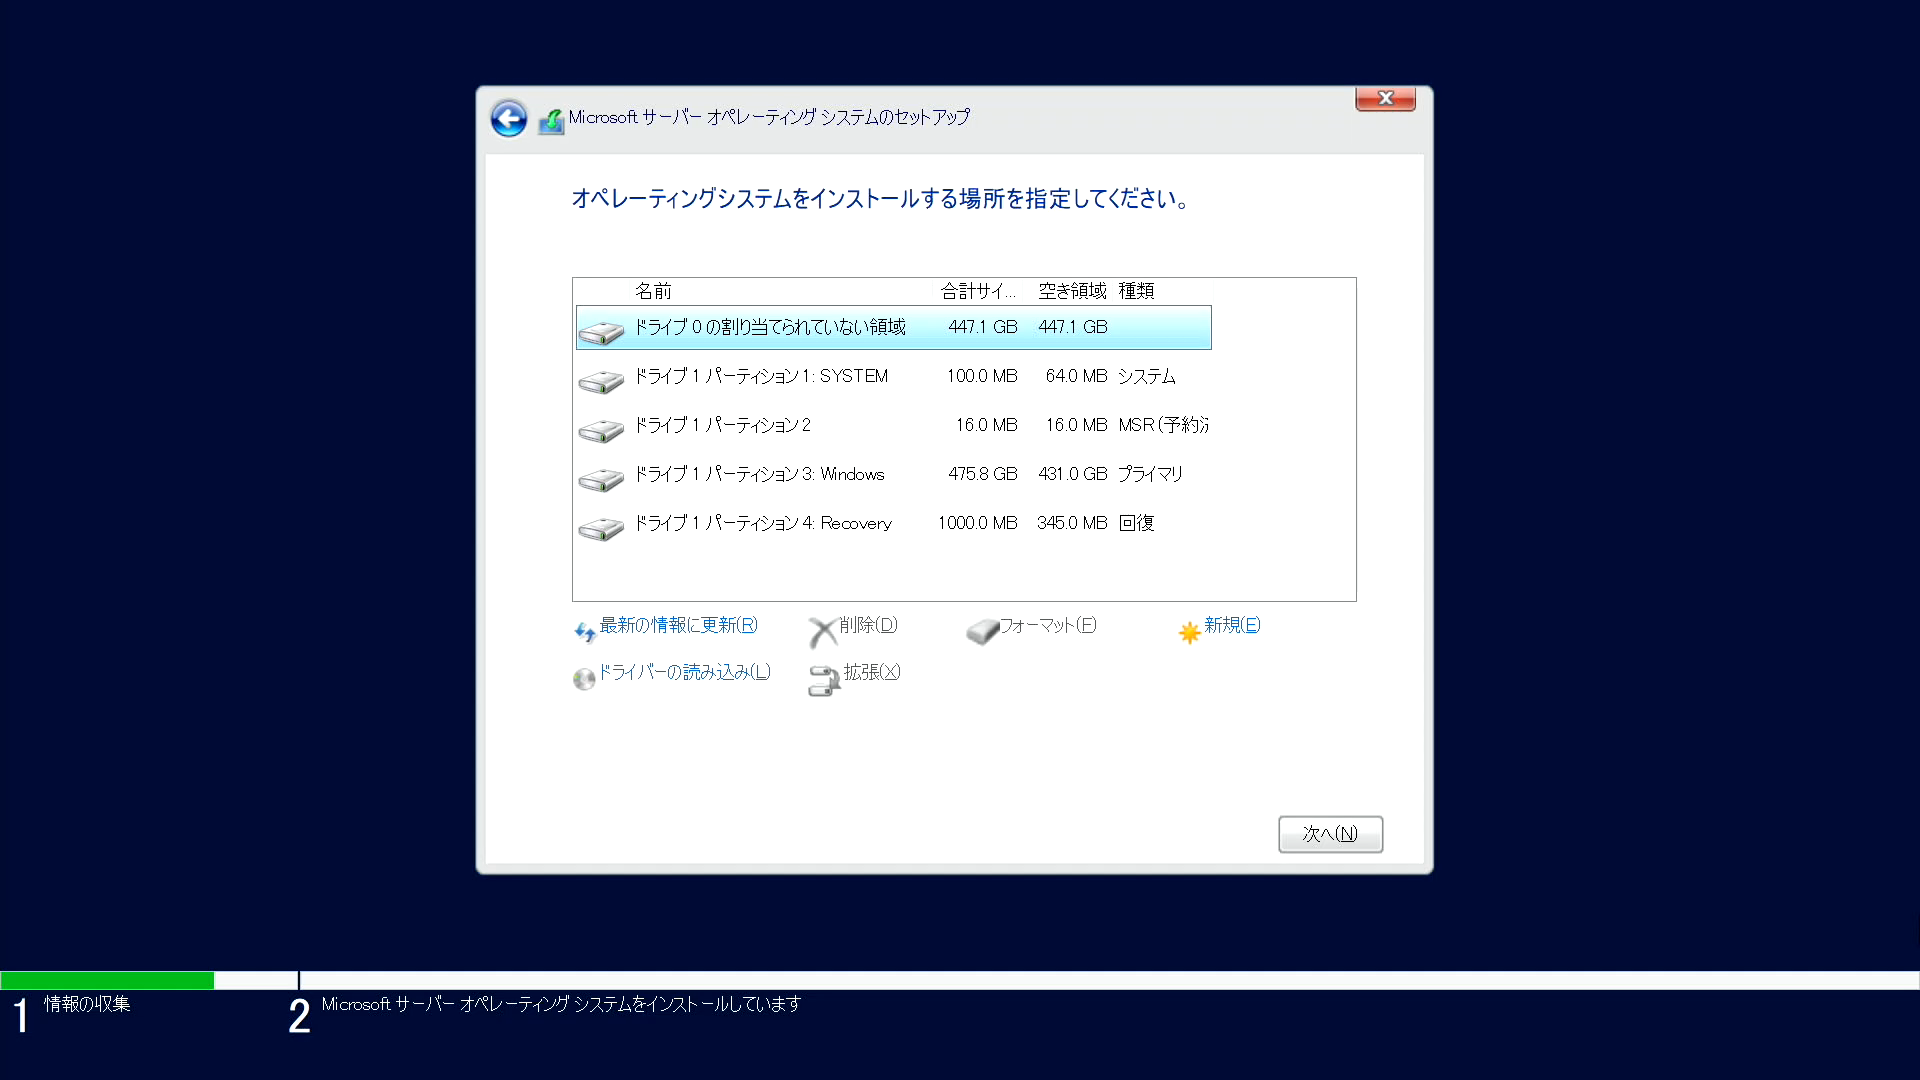Click the 447.1 GB total size of Drive 0
1920x1080 pixels.
click(983, 327)
